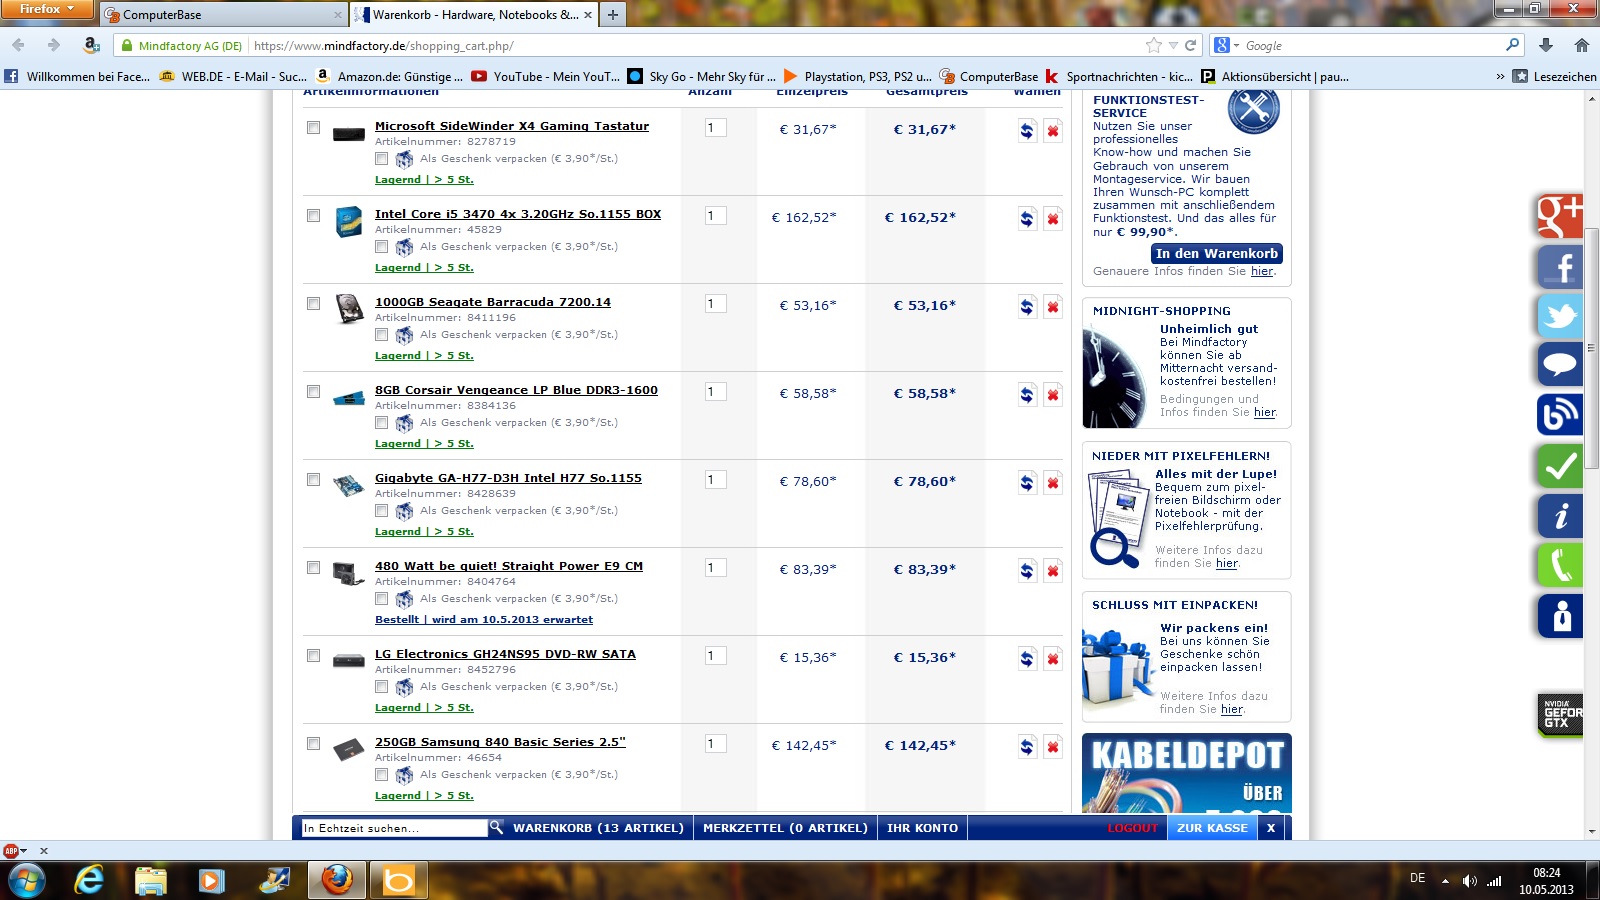This screenshot has width=1600, height=900.
Task: Click the quantity field for Seagate Barracuda
Action: click(x=715, y=304)
